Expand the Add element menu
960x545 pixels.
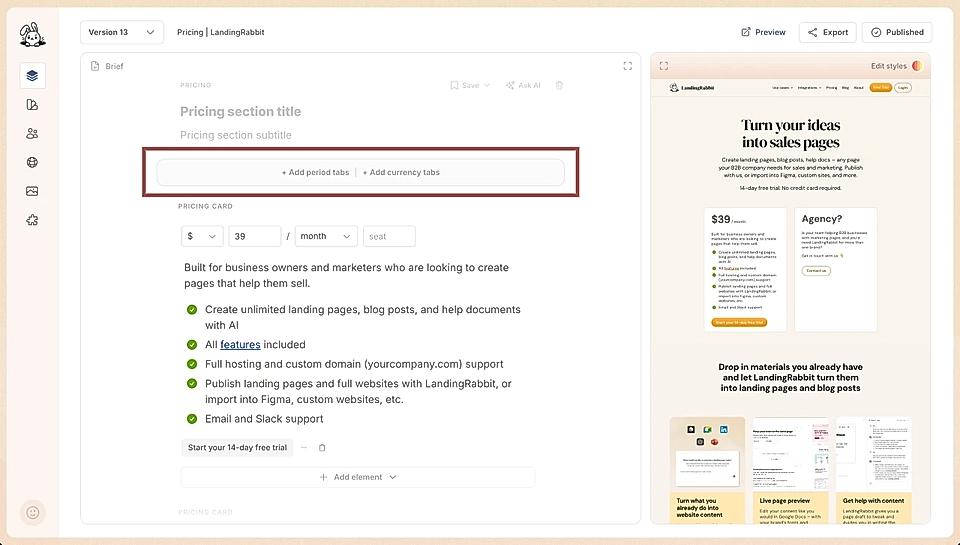(x=358, y=477)
